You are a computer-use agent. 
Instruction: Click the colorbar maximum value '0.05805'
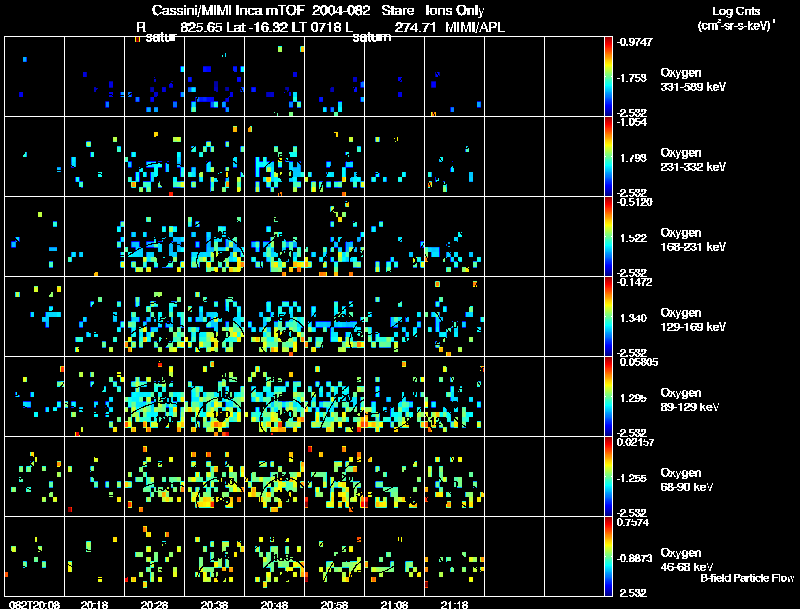point(638,362)
